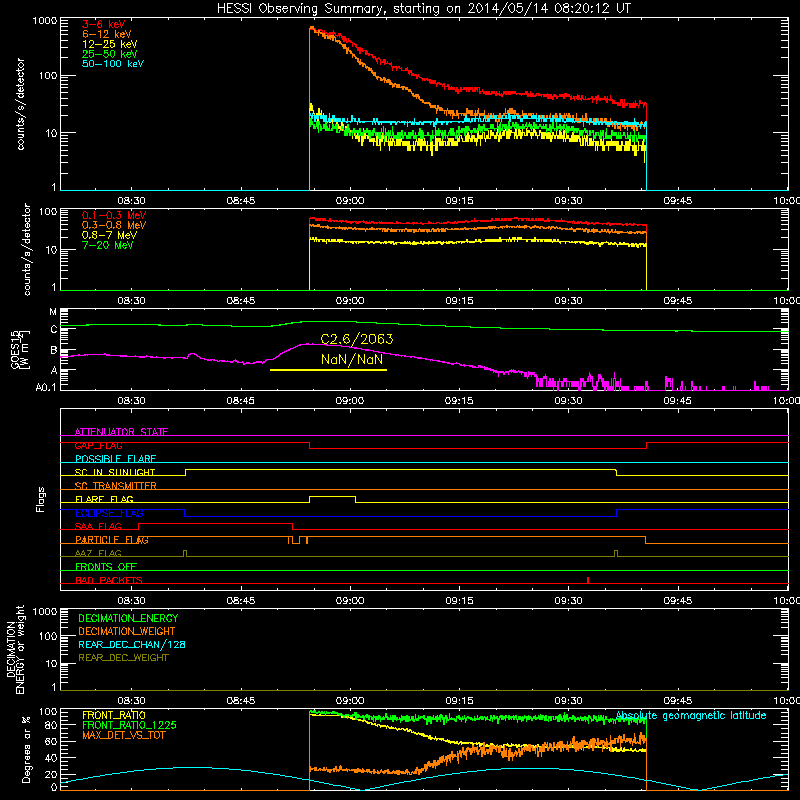Click the 'Degrees or %' axis label
This screenshot has height=800, width=800.
point(26,749)
